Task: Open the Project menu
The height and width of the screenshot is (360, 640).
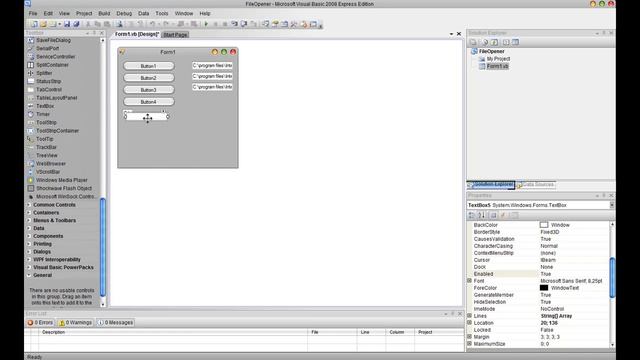Action: (x=84, y=13)
